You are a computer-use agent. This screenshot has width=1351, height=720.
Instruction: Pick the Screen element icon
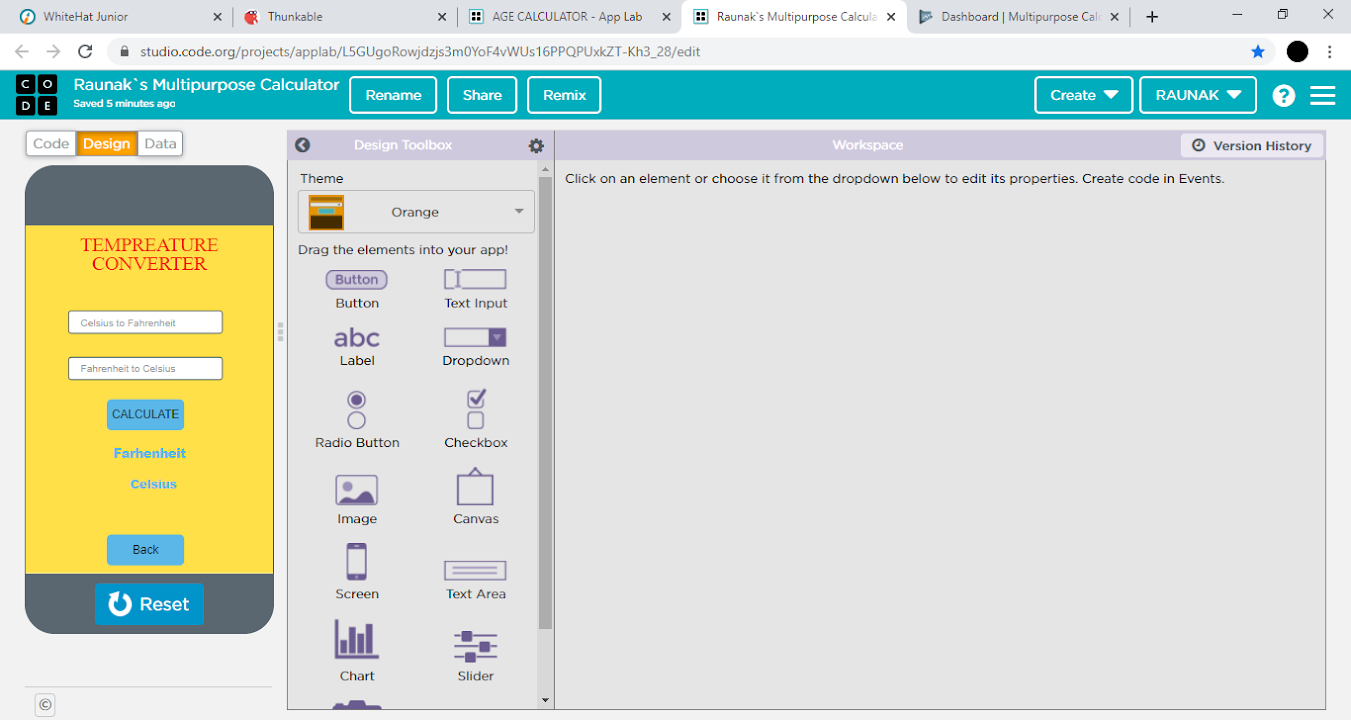pos(356,562)
